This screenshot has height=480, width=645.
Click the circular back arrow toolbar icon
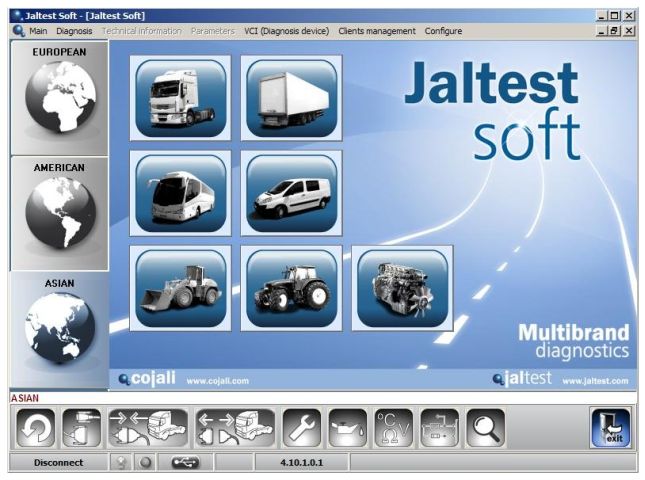pos(36,428)
